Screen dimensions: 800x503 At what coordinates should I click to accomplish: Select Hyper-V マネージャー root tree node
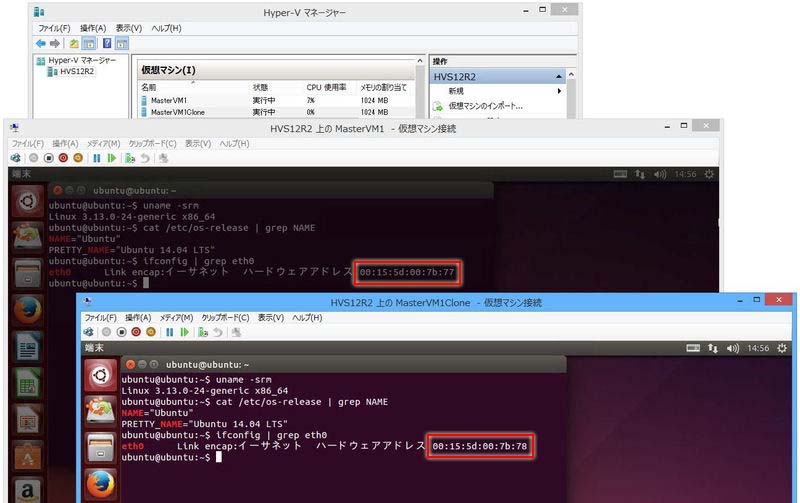point(77,60)
